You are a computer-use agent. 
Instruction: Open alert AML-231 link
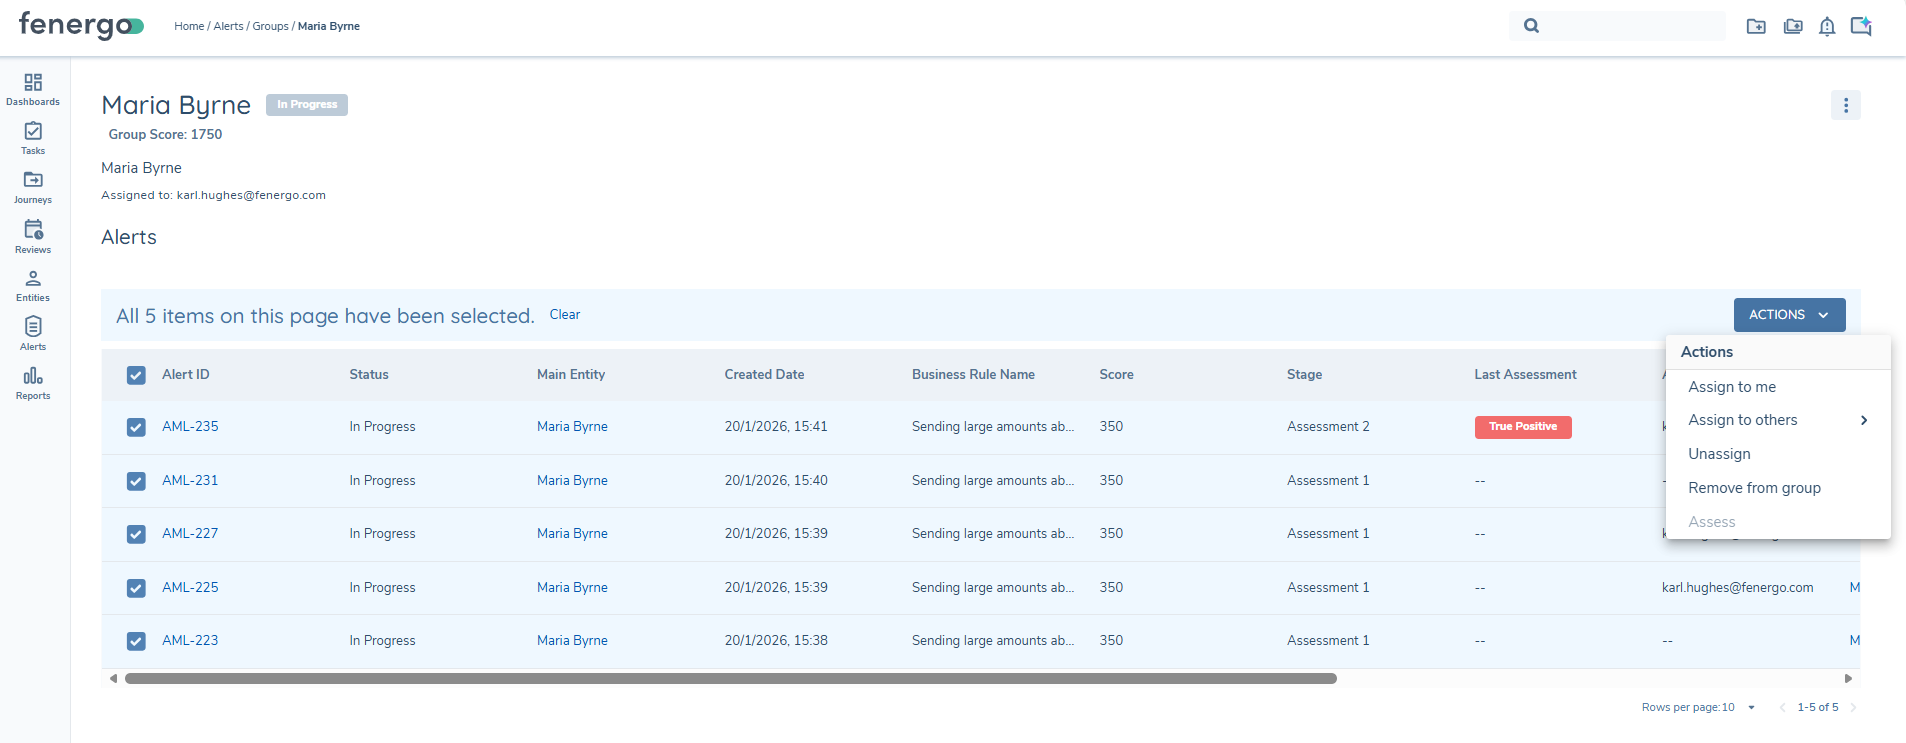pos(190,480)
